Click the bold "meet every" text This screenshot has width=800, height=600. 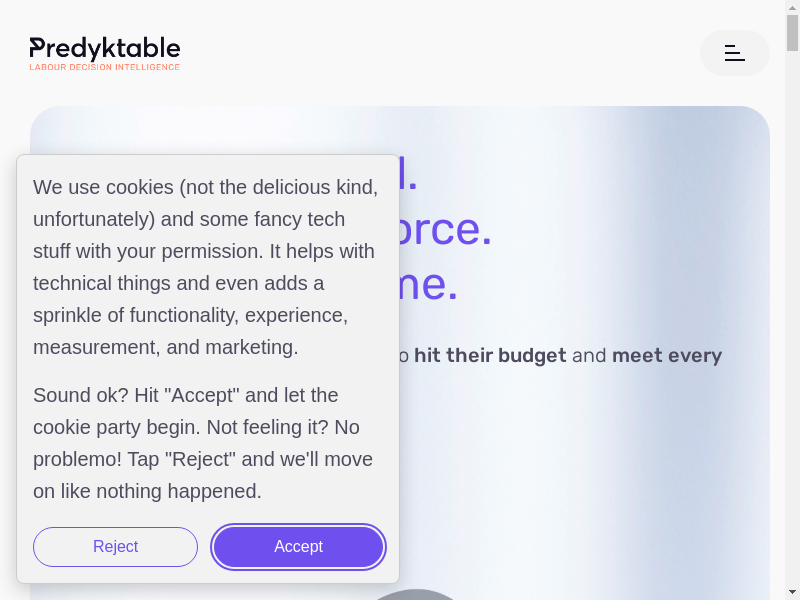(x=667, y=355)
